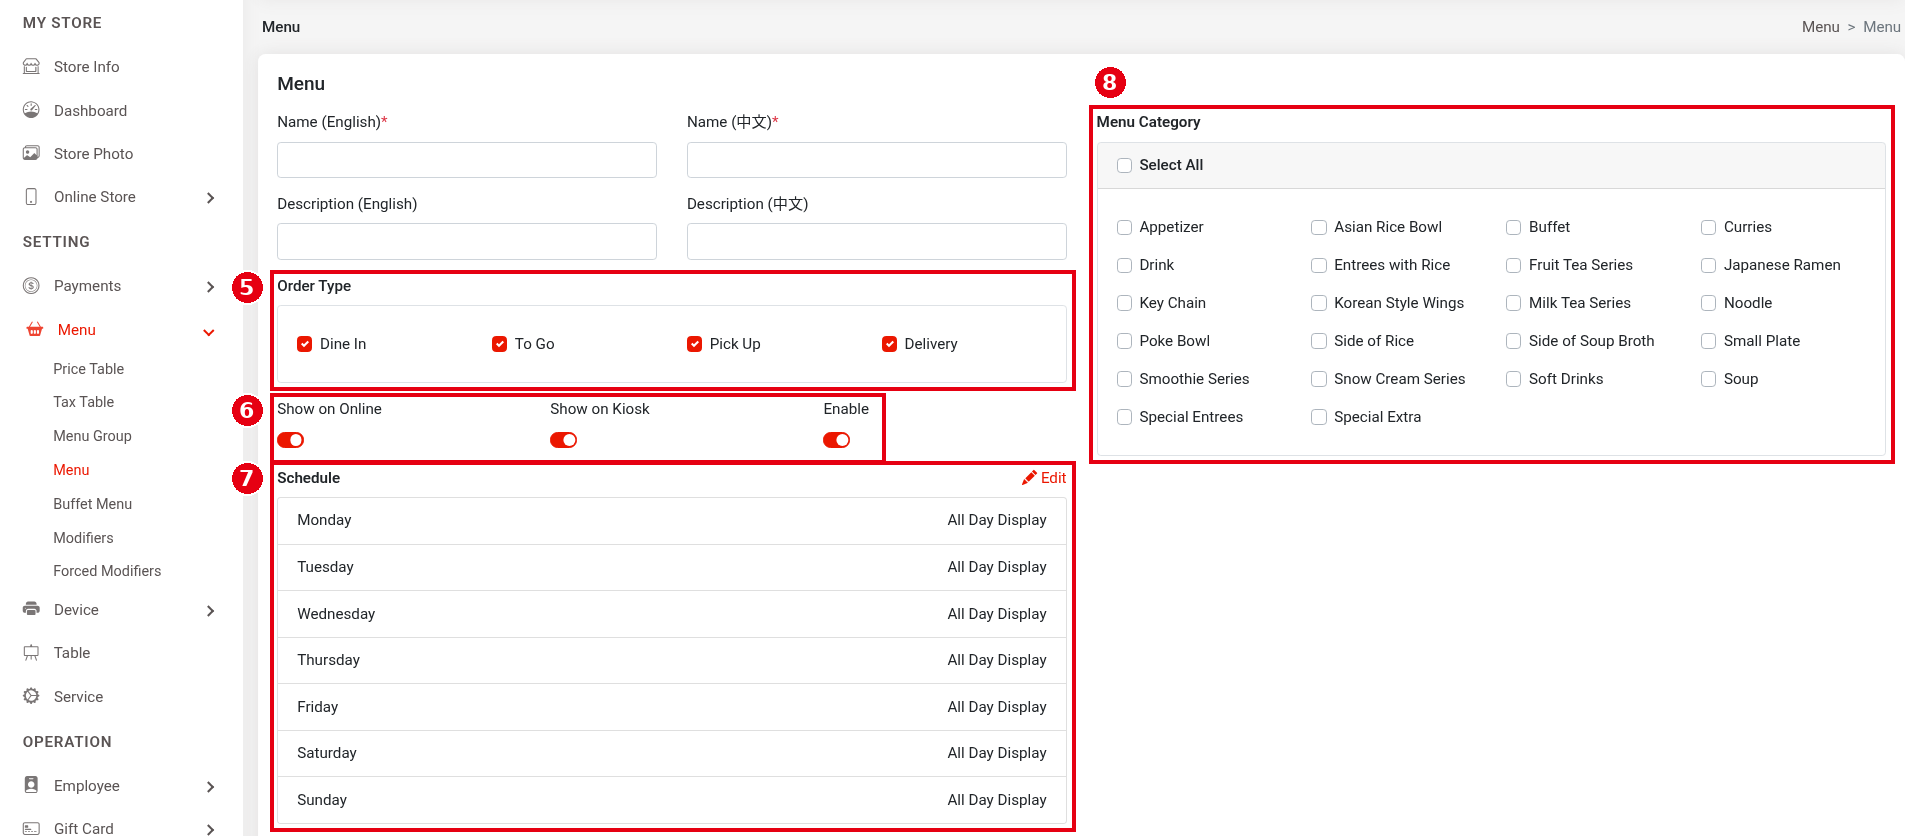The image size is (1905, 836).
Task: Click the Gift Card icon
Action: click(x=32, y=828)
